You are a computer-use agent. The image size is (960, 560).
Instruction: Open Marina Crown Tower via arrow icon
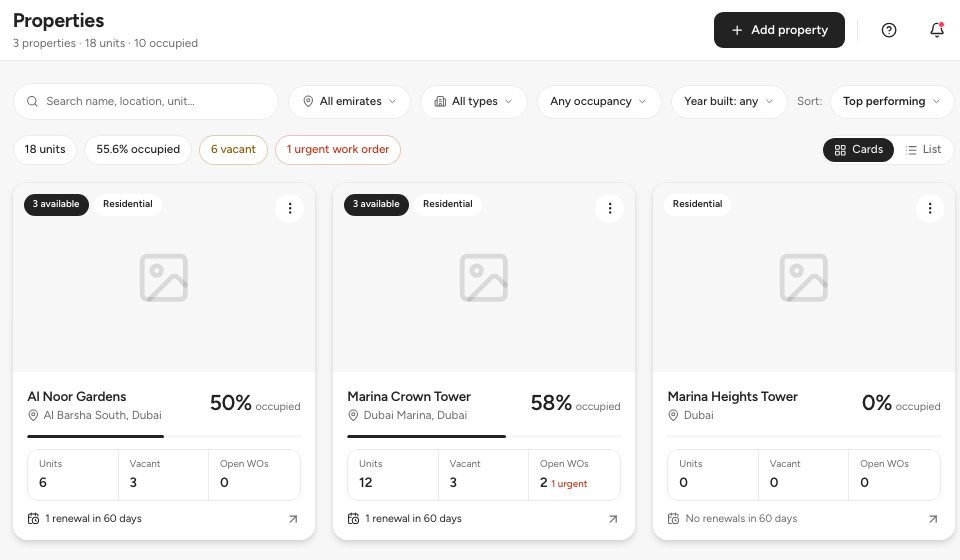(x=613, y=519)
